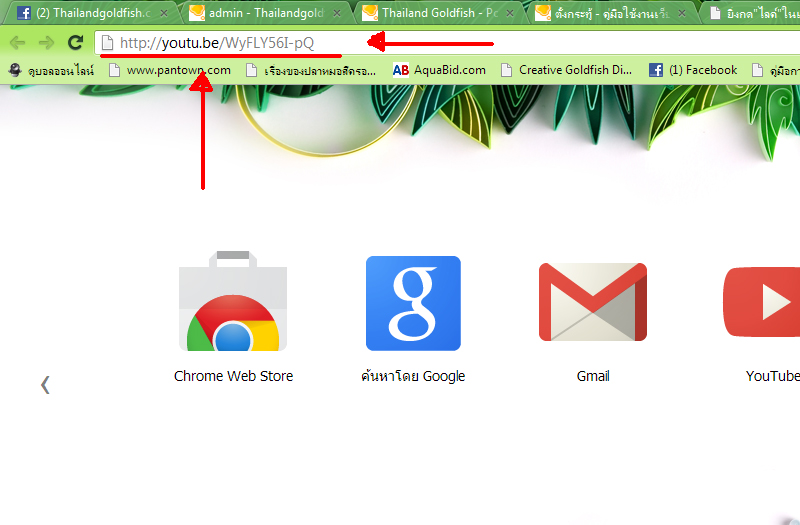Click the page icon in the address bar
Viewport: 800px width, 525px height.
pos(107,43)
